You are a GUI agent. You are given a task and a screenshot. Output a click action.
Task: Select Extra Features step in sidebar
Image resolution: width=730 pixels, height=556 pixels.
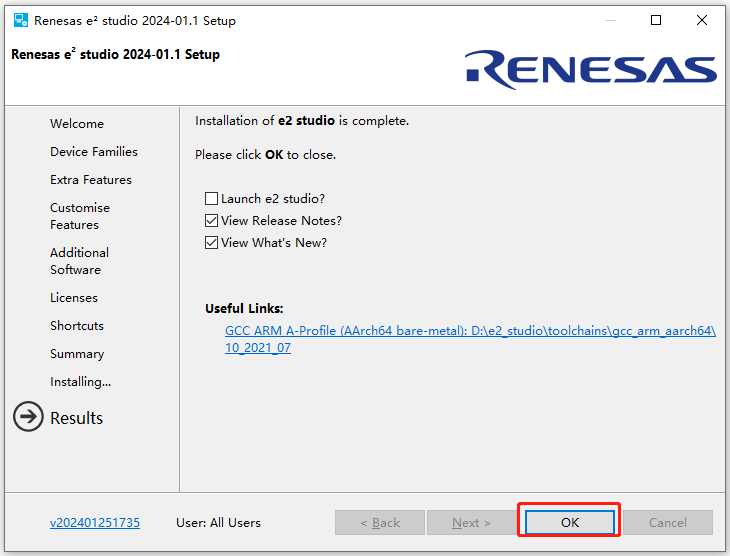click(x=91, y=180)
